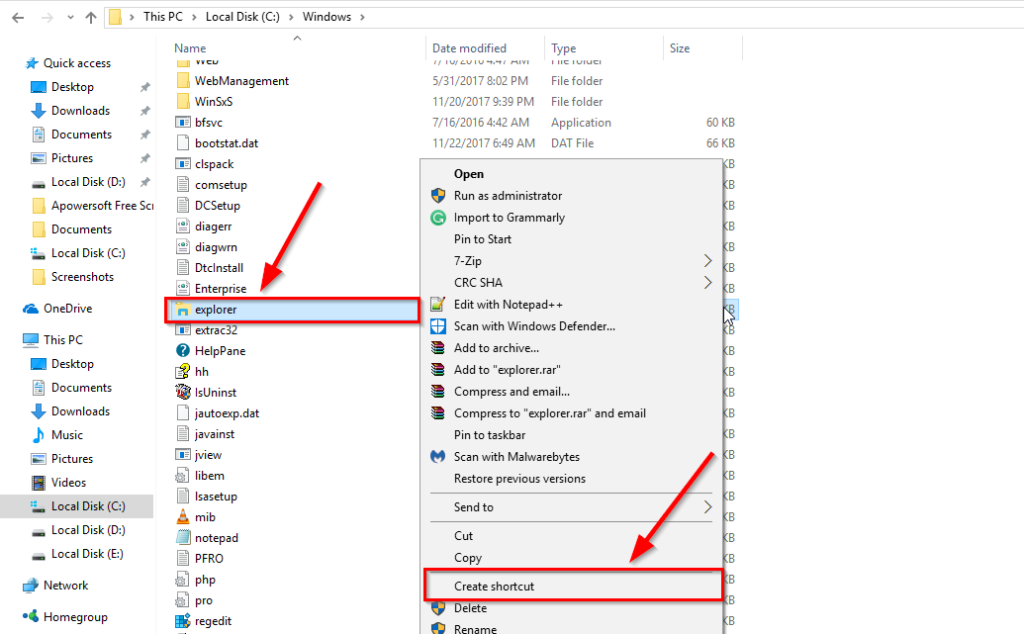Click the Malwarebytes scan icon

coord(437,456)
